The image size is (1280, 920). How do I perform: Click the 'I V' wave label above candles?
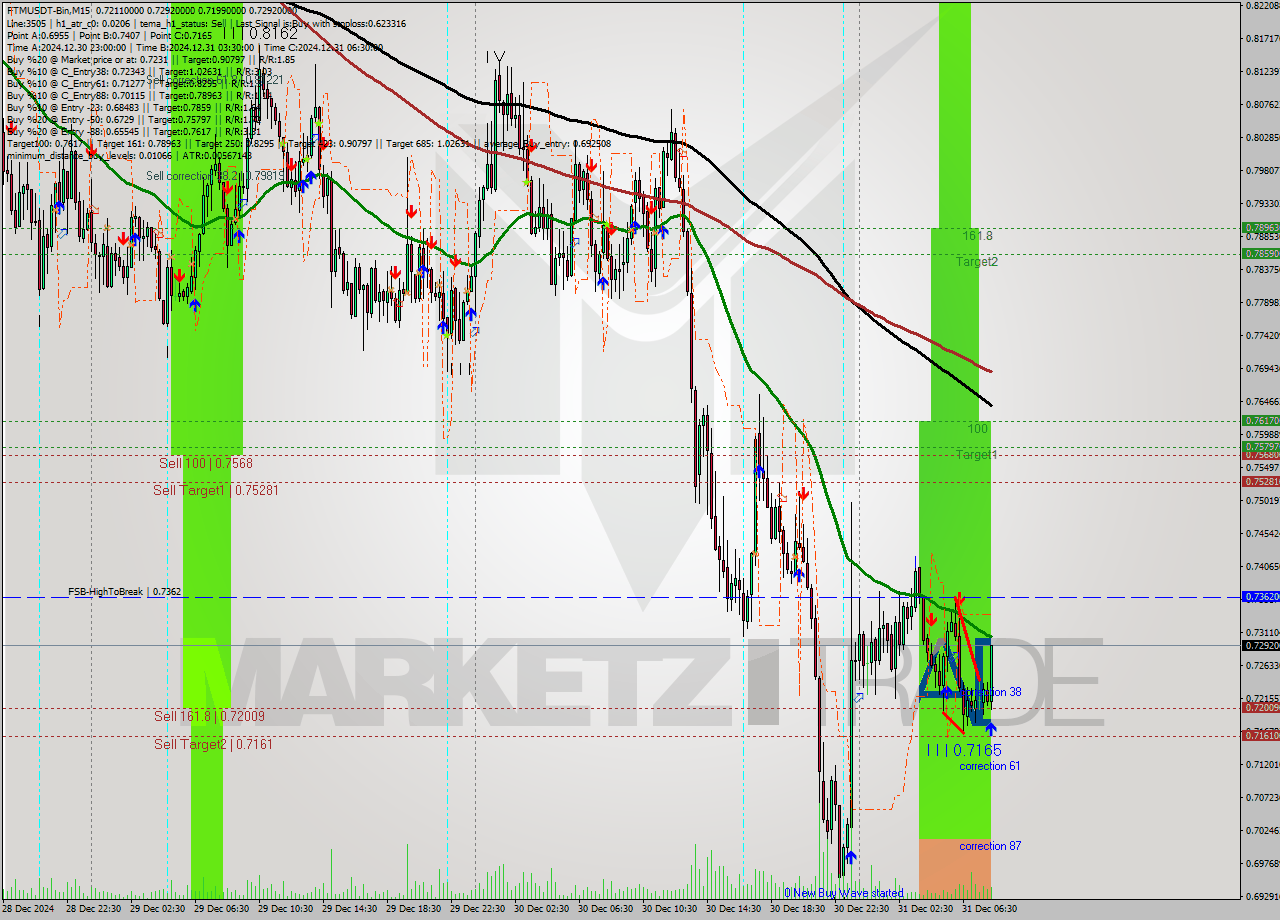click(x=495, y=56)
